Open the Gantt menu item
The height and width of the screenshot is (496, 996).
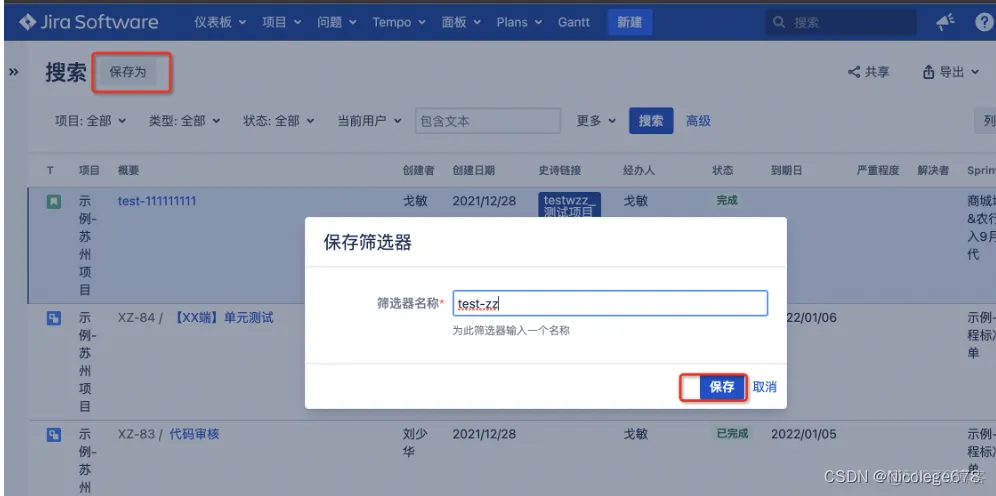574,22
